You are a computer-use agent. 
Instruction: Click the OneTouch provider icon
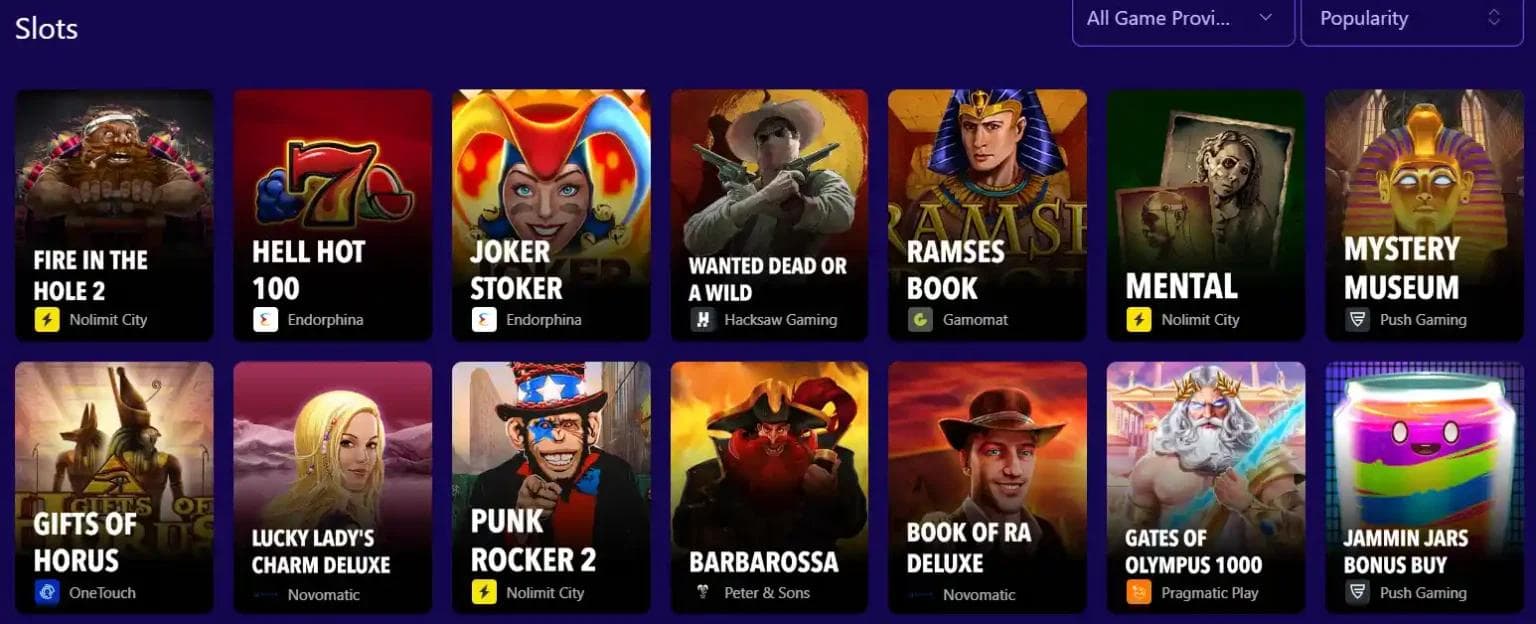(x=46, y=593)
